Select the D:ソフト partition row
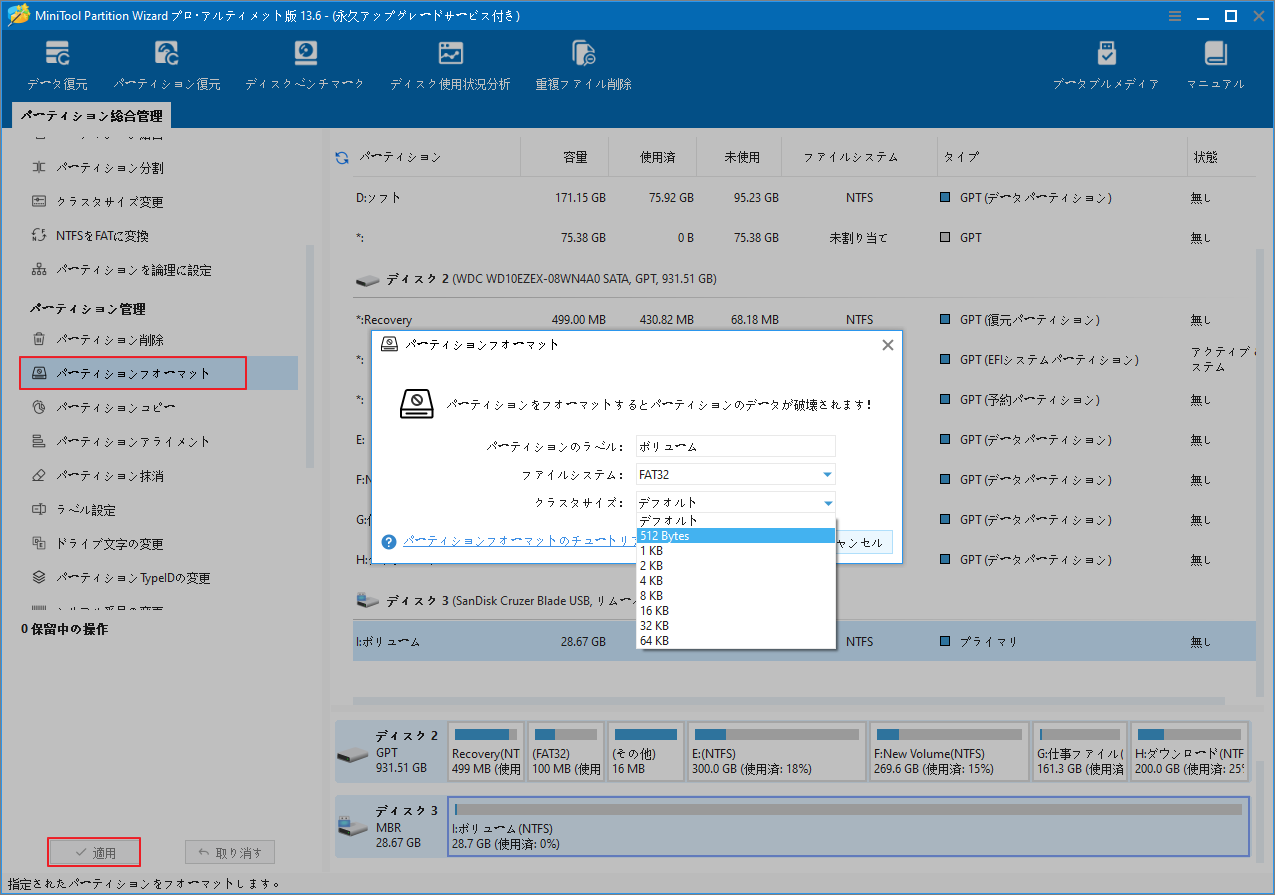1275x895 pixels. [x=804, y=198]
